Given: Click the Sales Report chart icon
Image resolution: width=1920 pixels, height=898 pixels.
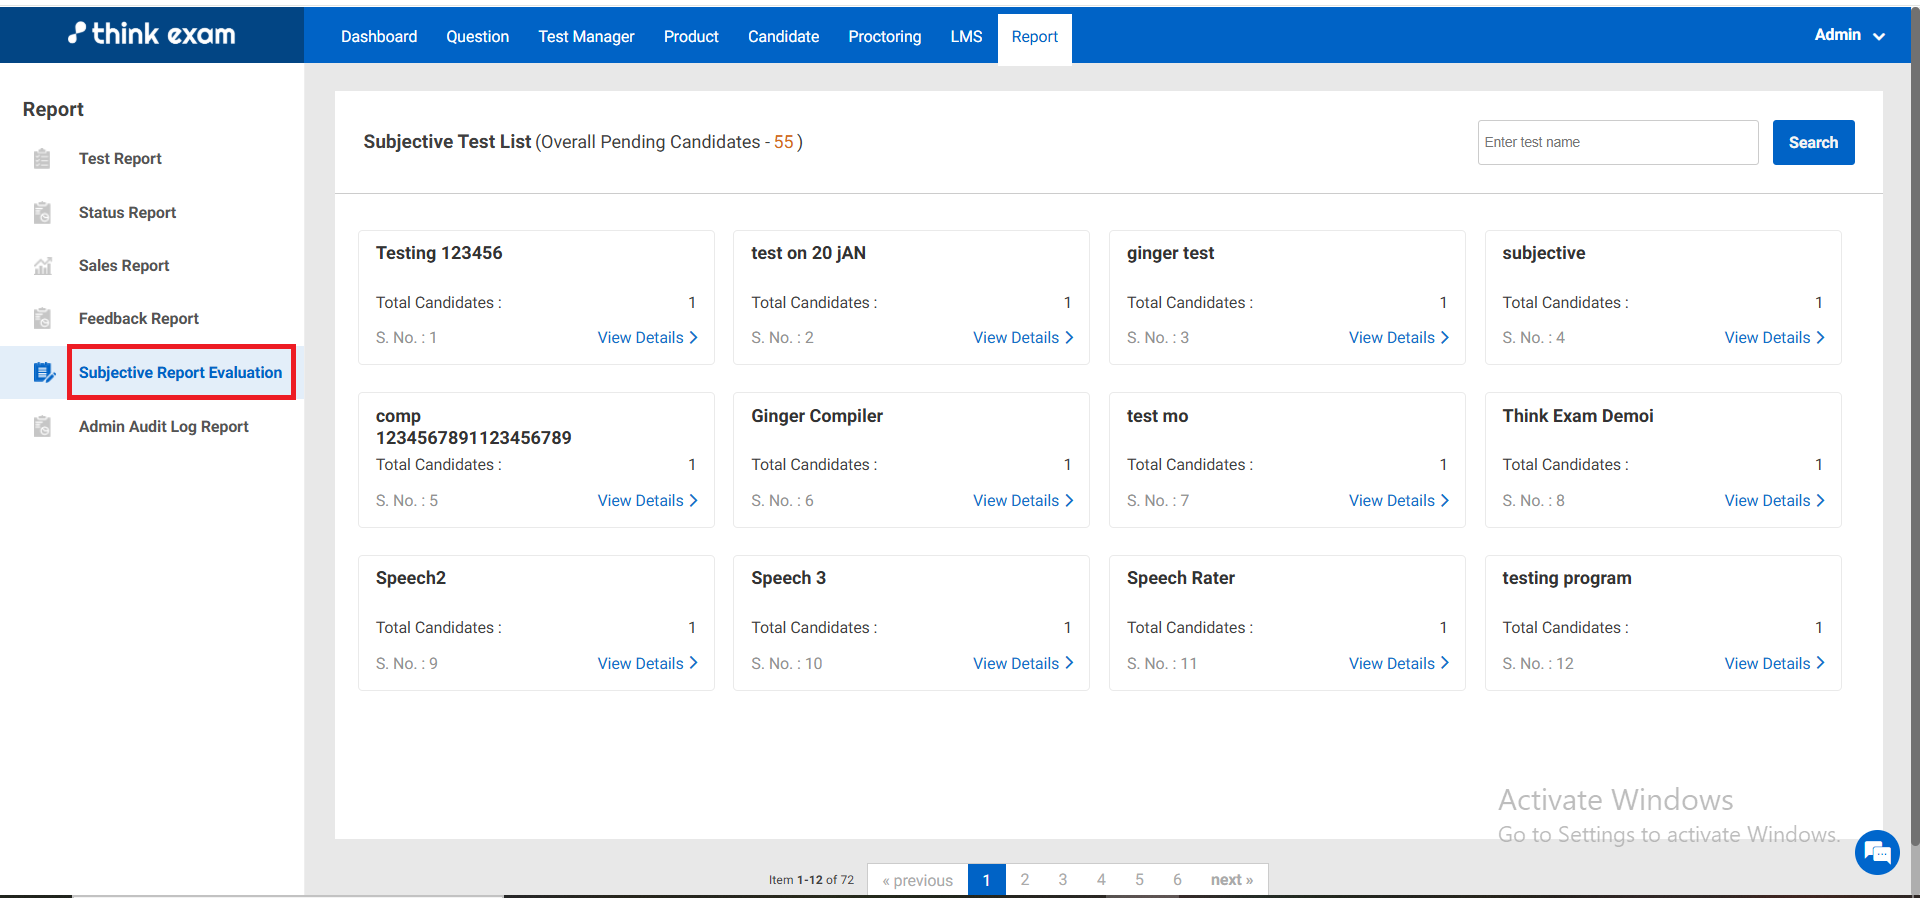Looking at the screenshot, I should coord(42,266).
